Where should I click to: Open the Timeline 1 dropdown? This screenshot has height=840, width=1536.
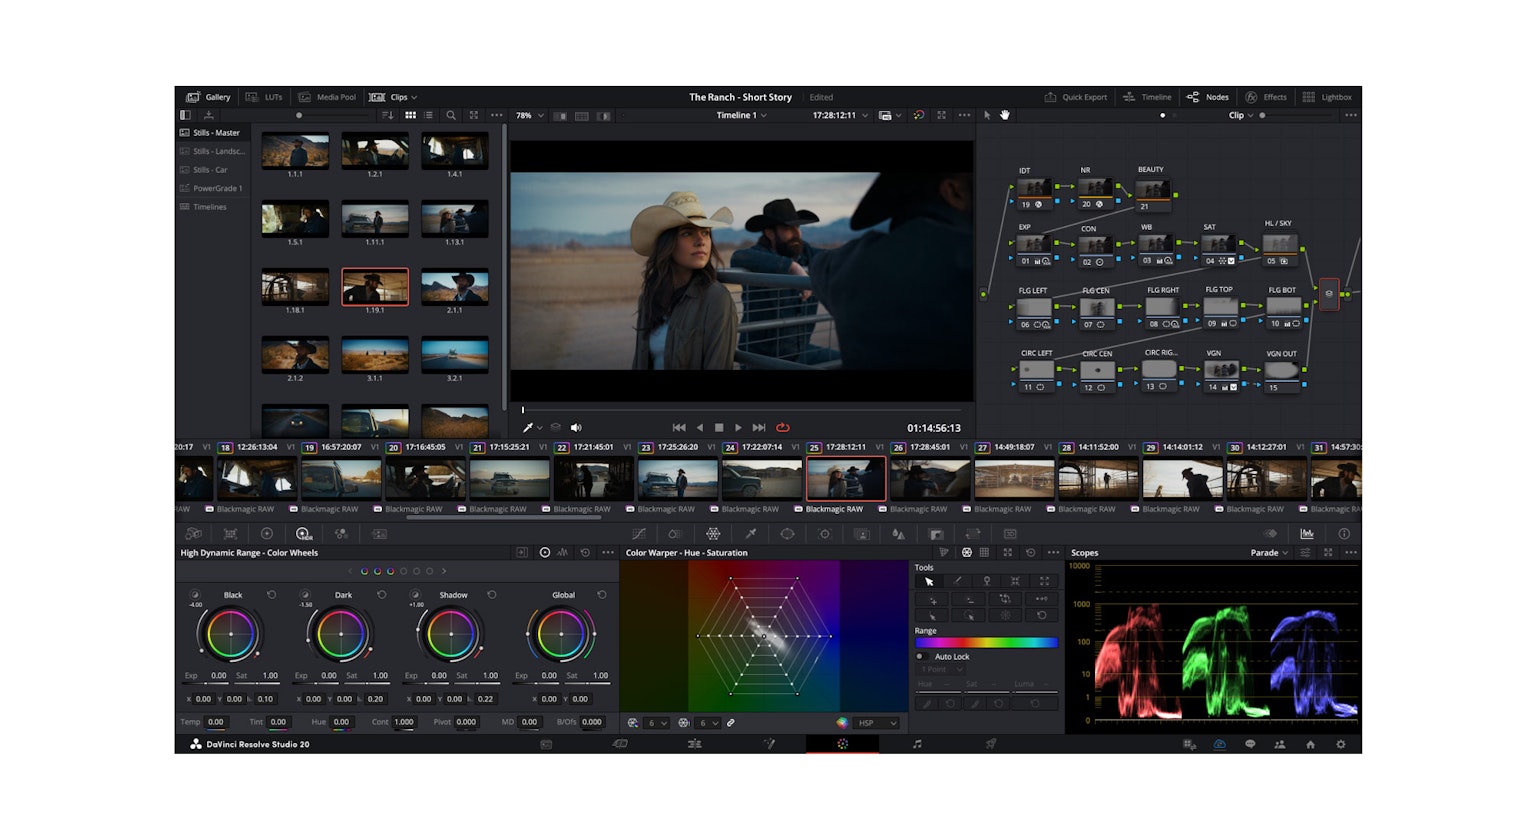tap(743, 115)
